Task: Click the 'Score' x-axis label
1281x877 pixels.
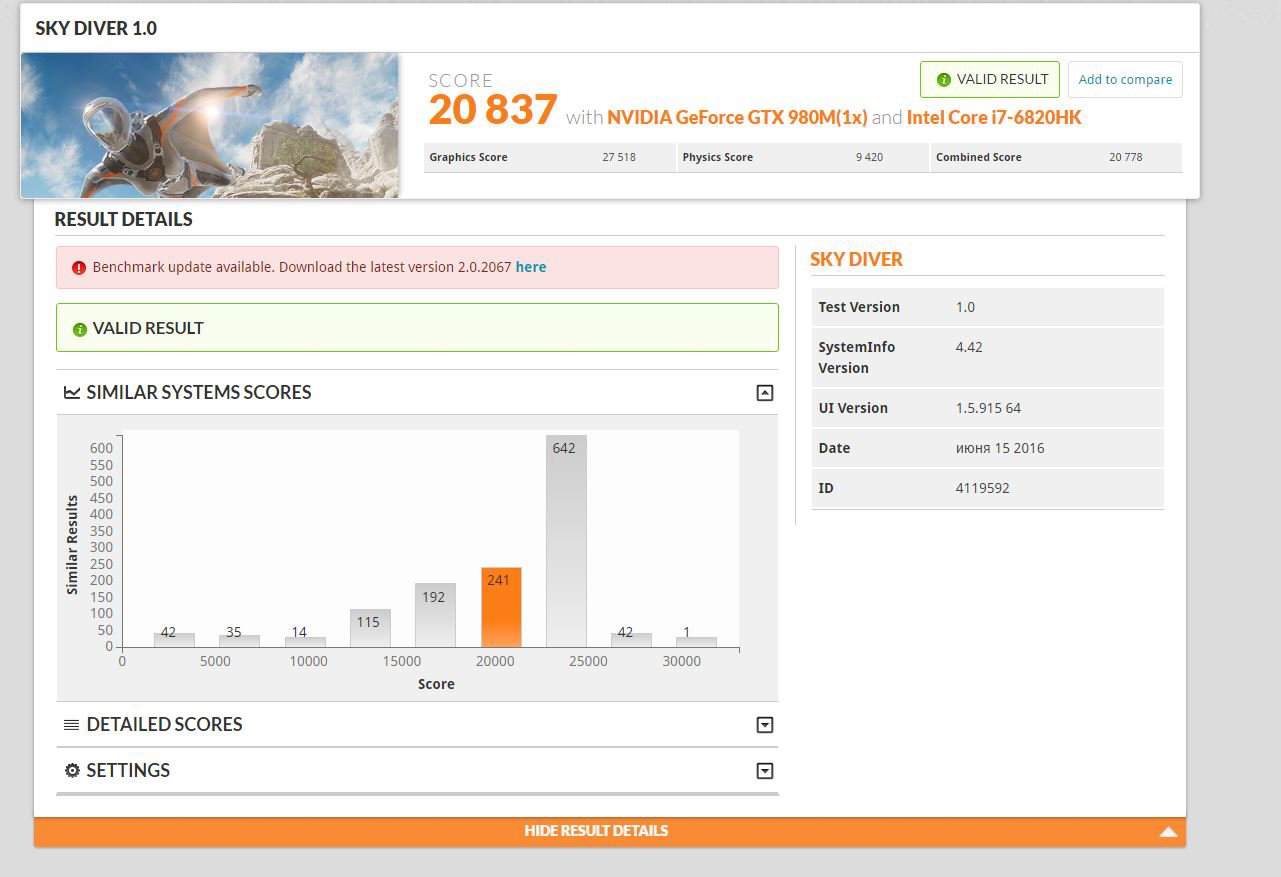Action: [x=436, y=685]
